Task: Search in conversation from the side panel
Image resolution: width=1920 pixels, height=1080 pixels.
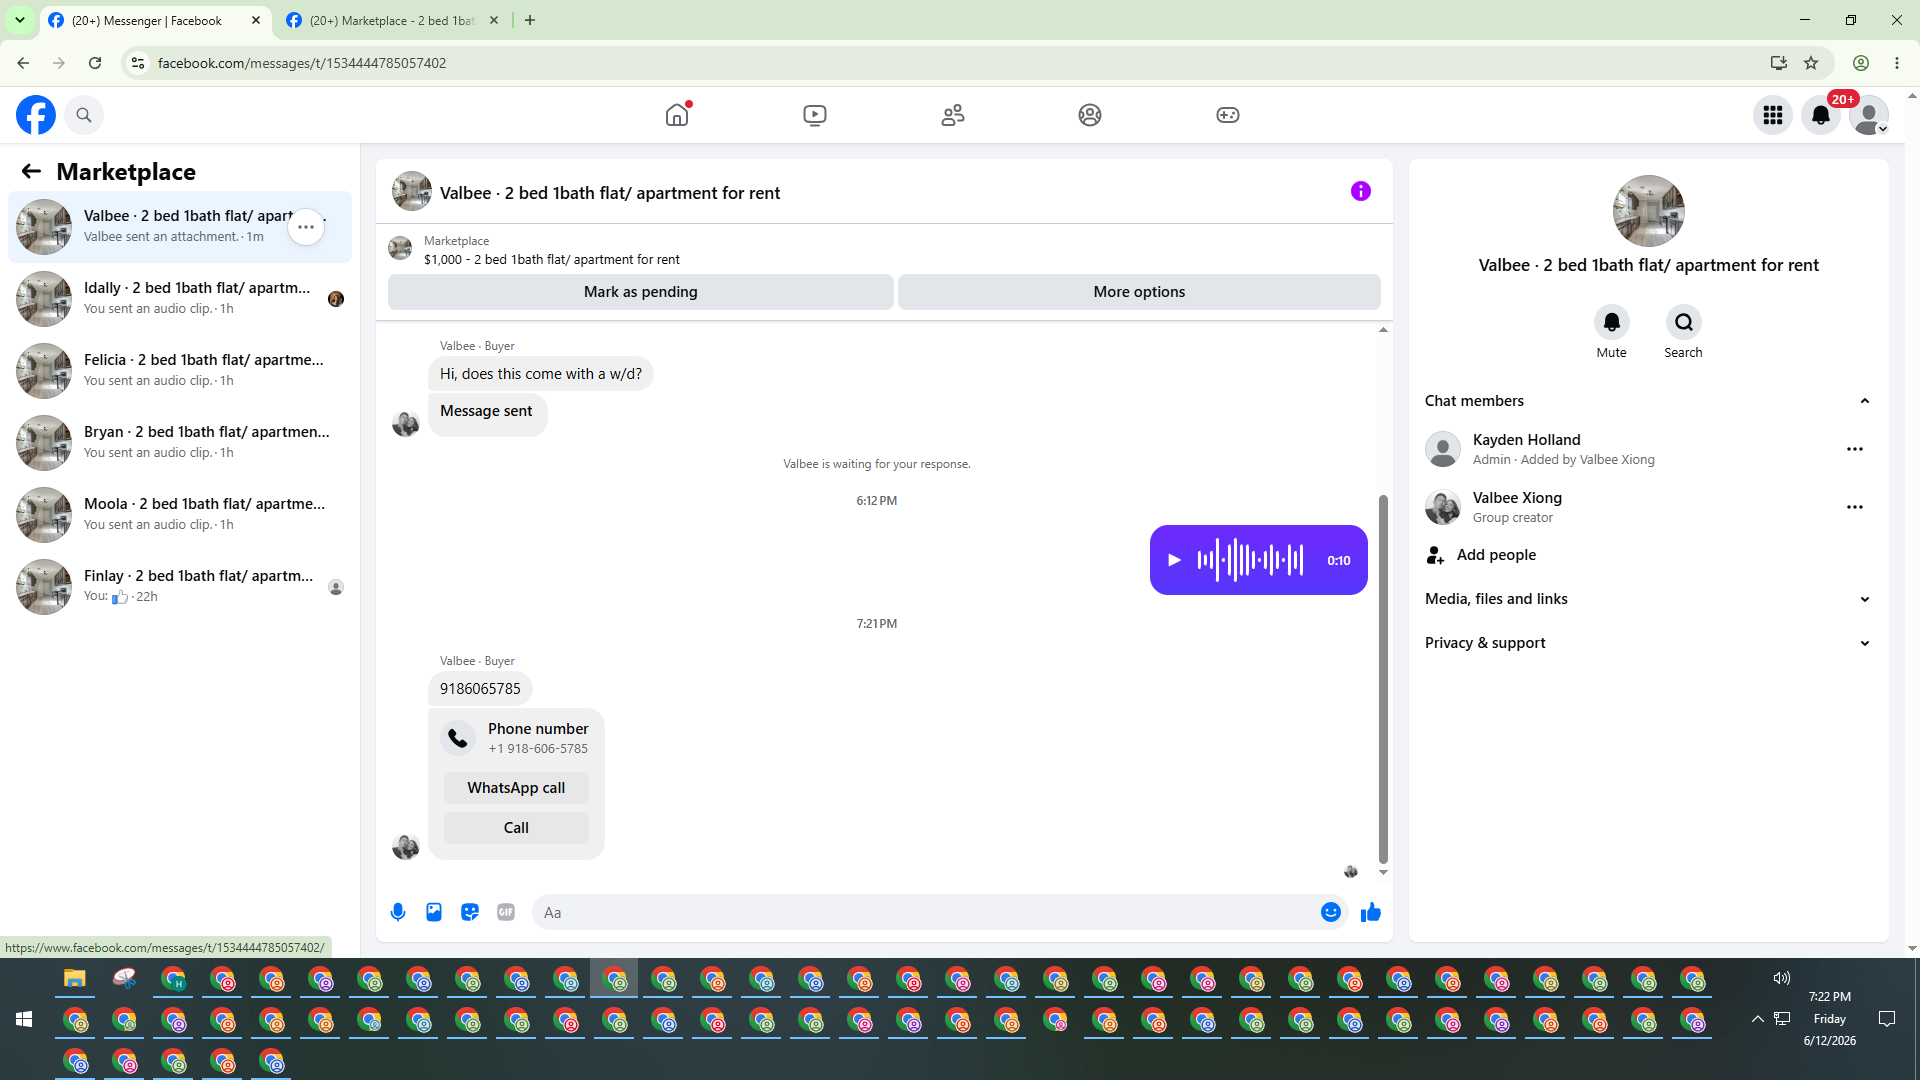Action: pyautogui.click(x=1684, y=322)
